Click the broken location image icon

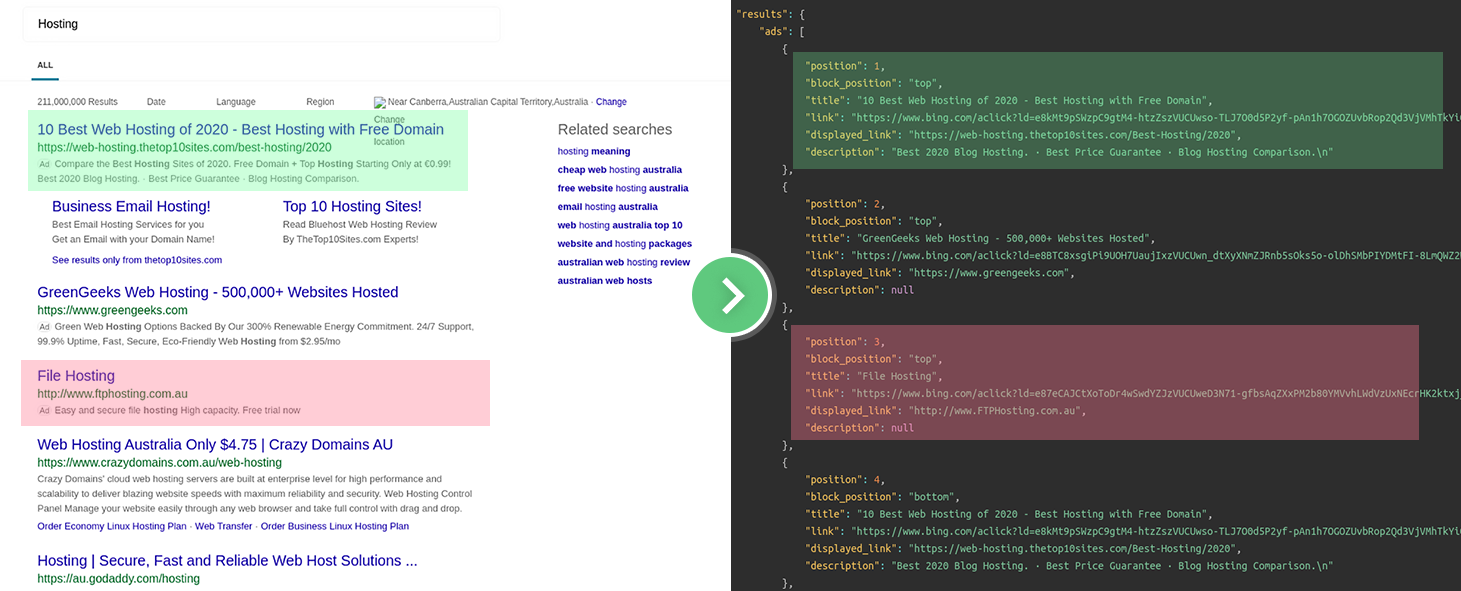pos(380,103)
